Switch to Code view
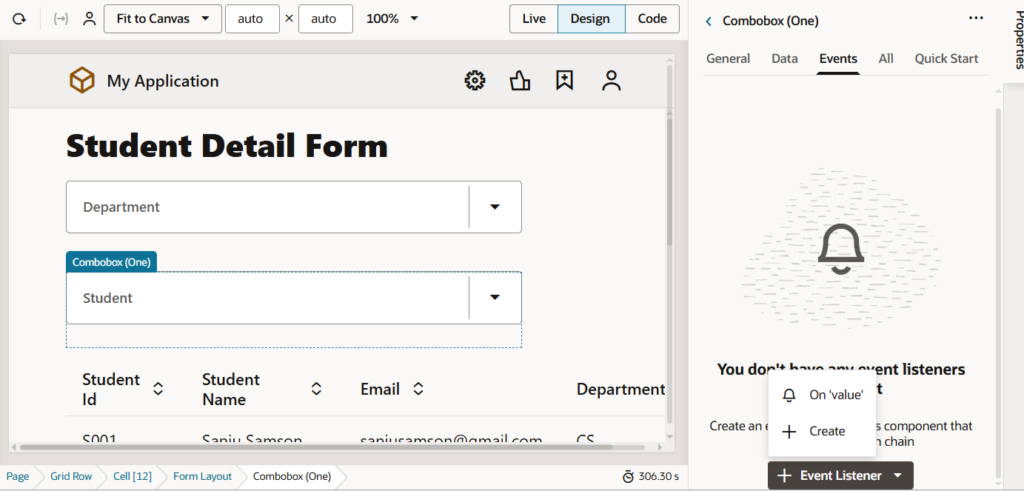Image resolution: width=1024 pixels, height=491 pixels. click(x=652, y=19)
